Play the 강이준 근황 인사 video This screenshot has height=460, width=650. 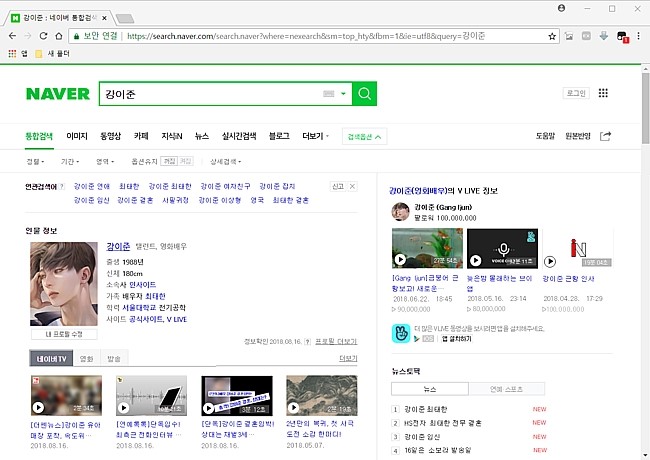point(577,248)
